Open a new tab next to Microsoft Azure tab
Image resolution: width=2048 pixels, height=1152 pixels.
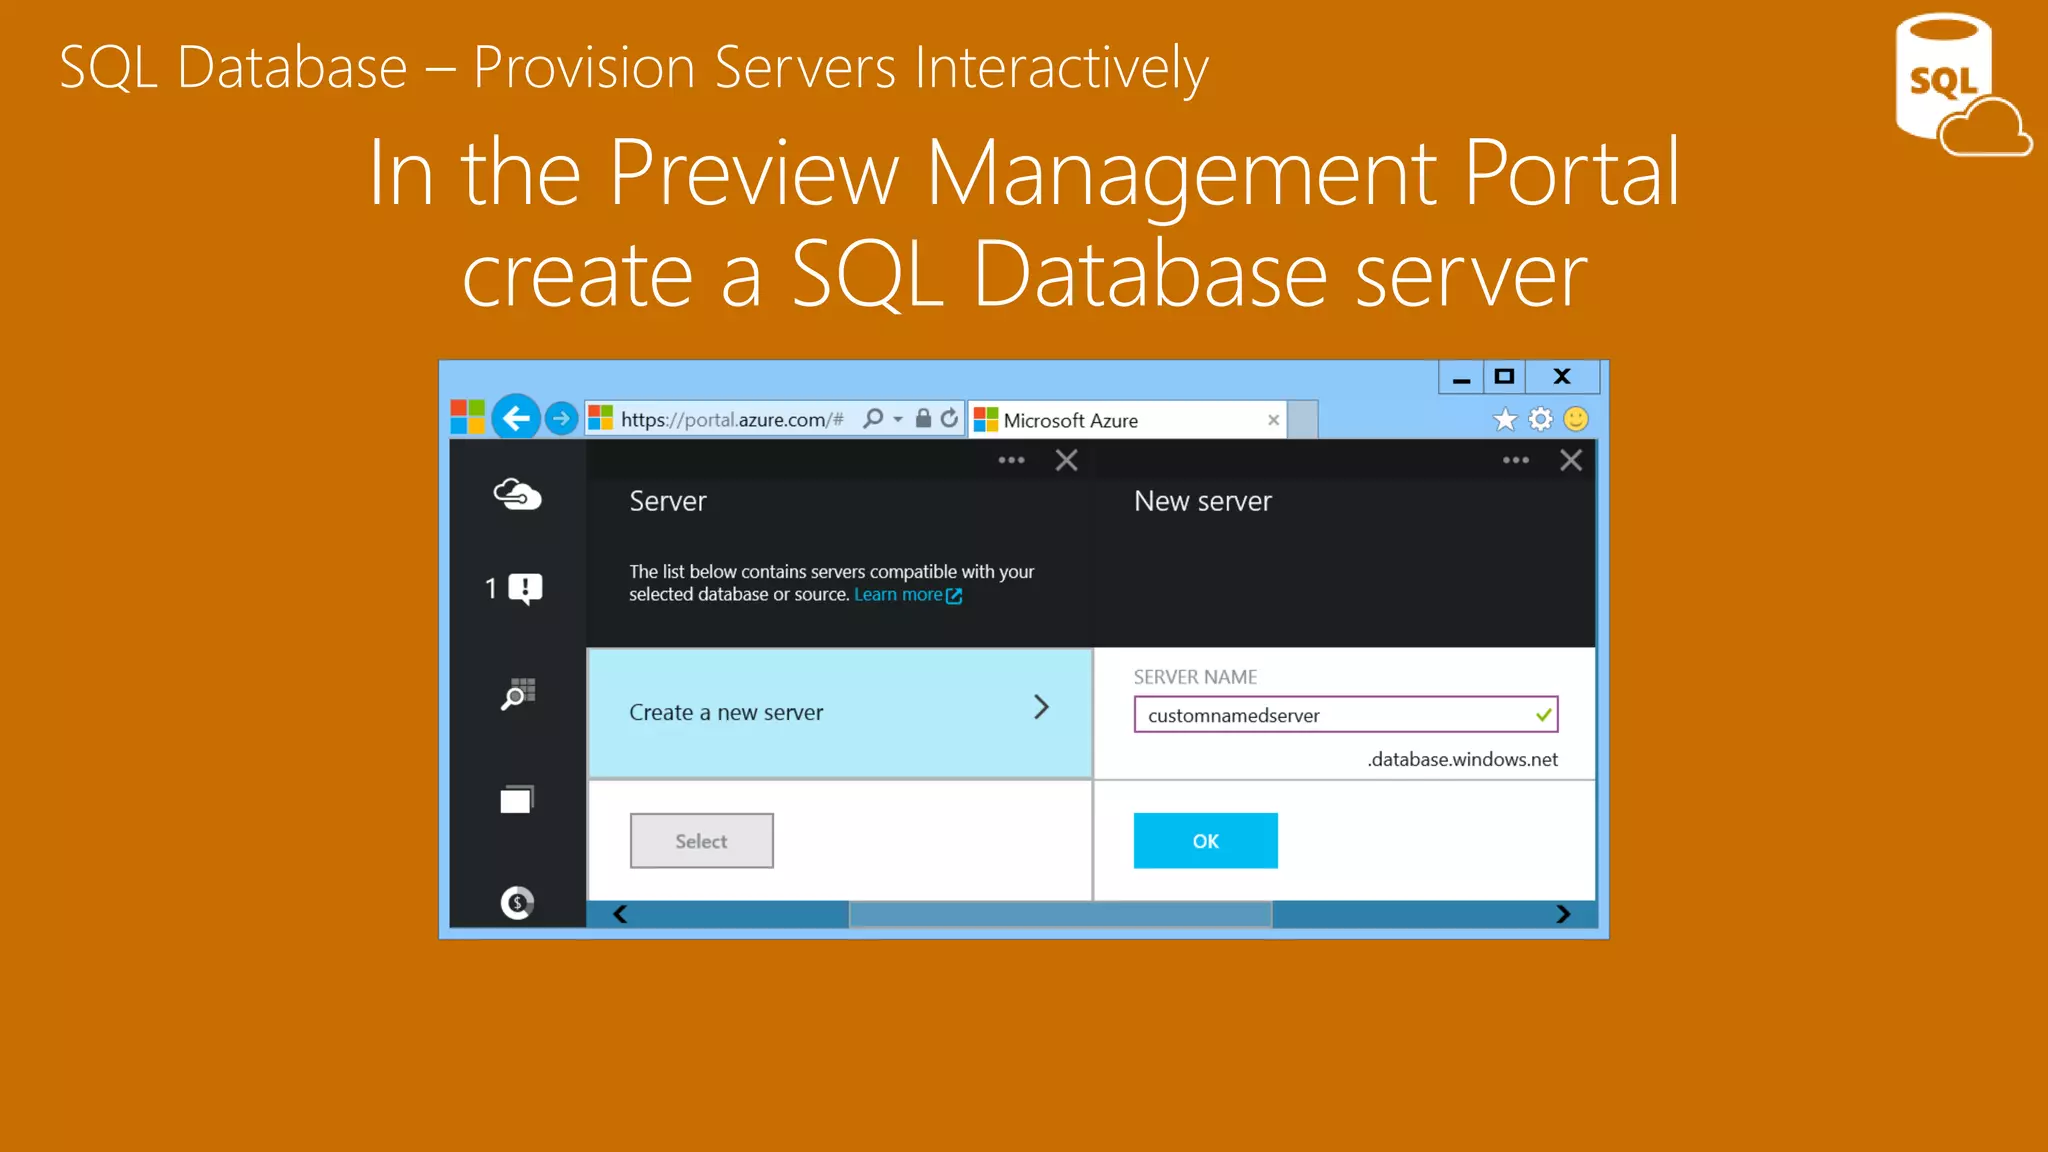[x=1302, y=420]
